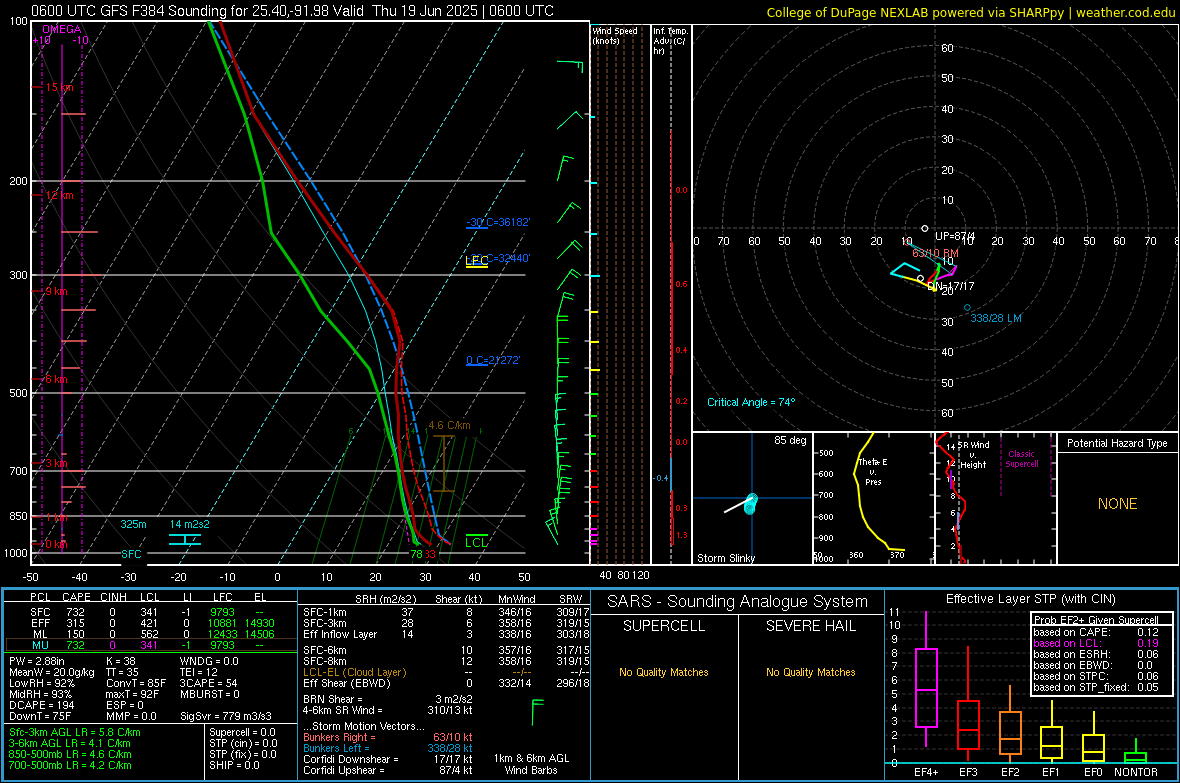Click the Bunkers Left = 338/28 kt row

[x=388, y=748]
